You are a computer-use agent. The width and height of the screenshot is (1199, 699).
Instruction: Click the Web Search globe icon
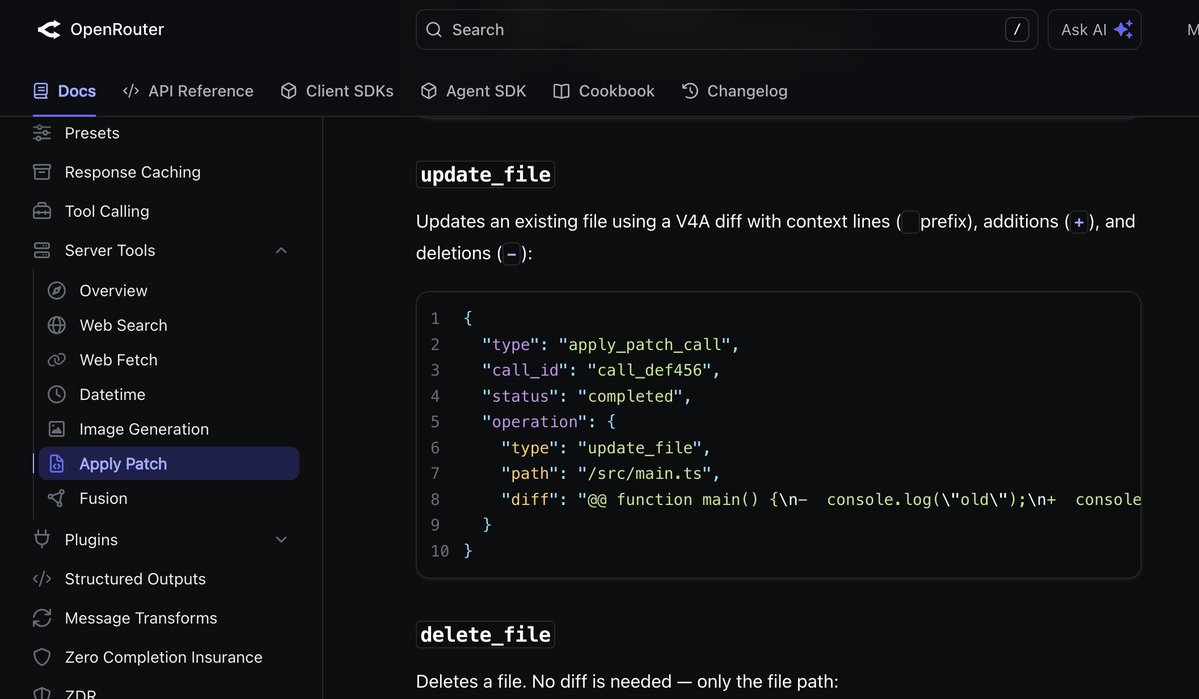[57, 325]
